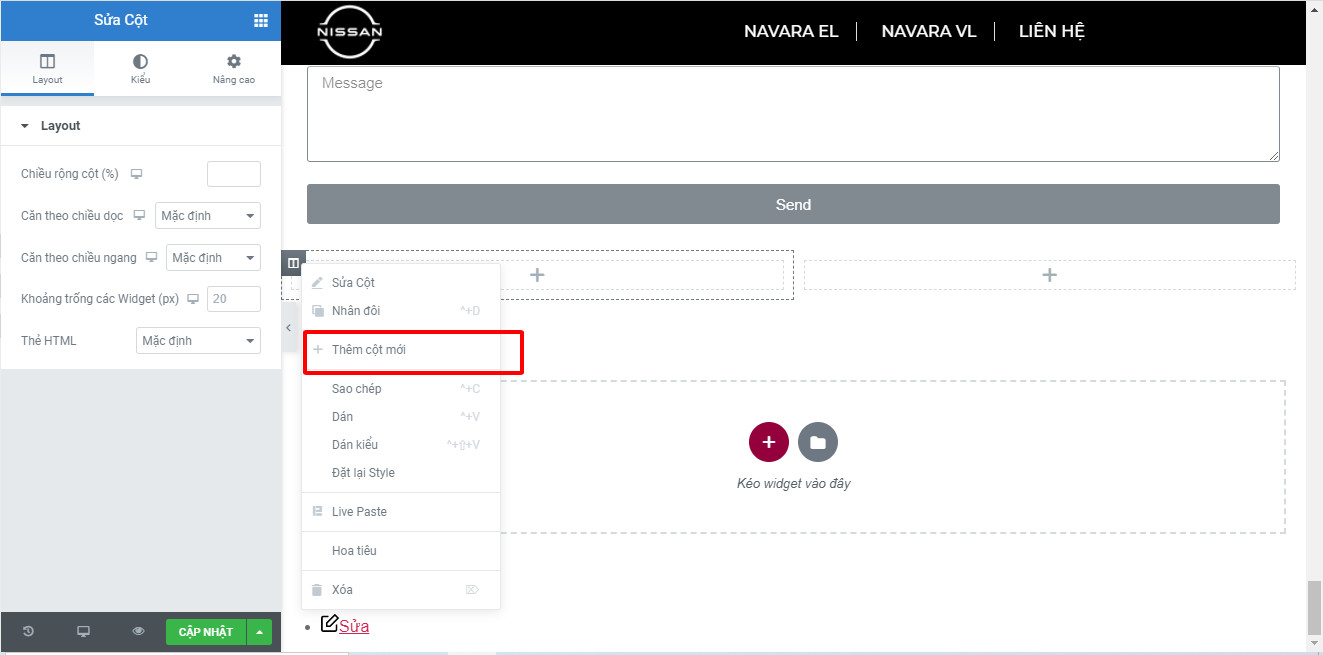Click the Nissan logo in header
Viewport: 1323px width, 655px height.
tap(349, 32)
